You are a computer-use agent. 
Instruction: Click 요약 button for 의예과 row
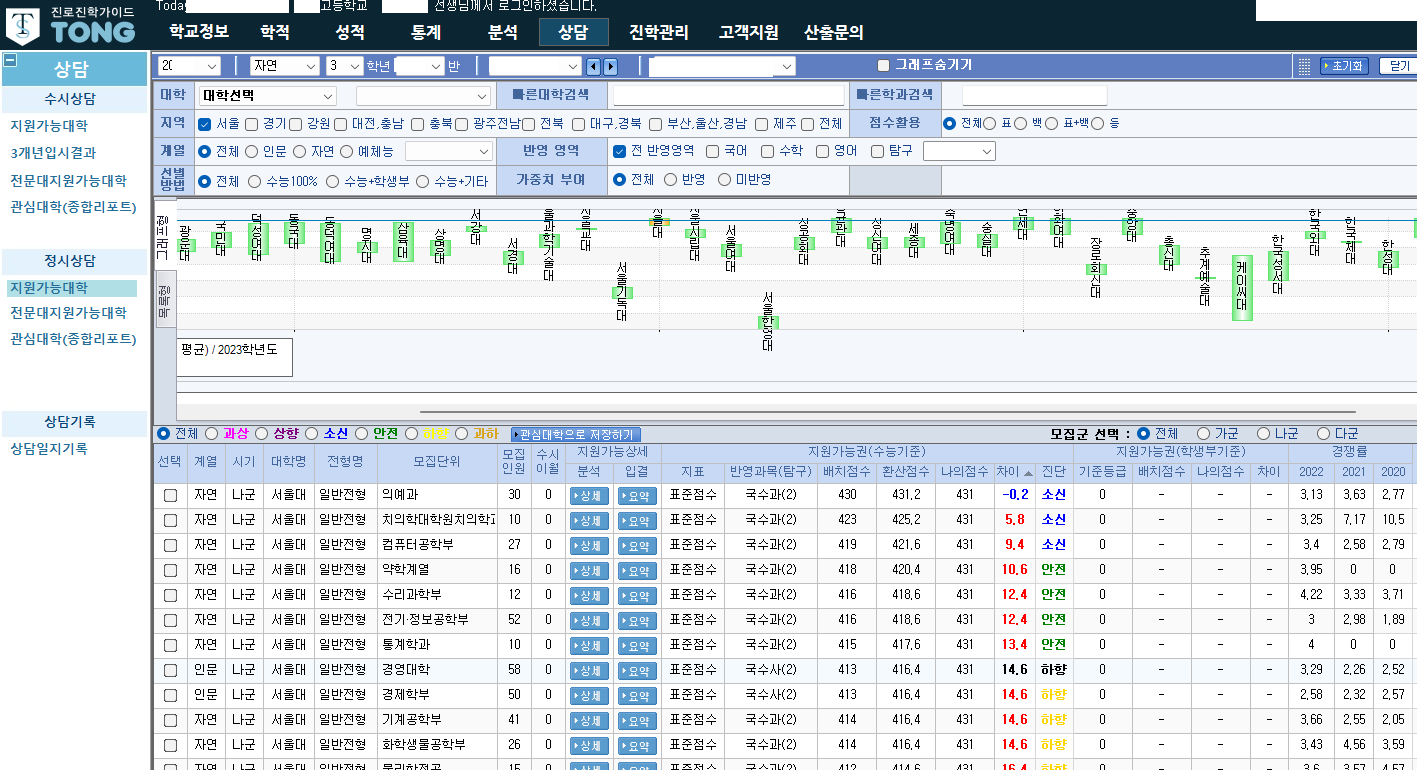(x=637, y=496)
